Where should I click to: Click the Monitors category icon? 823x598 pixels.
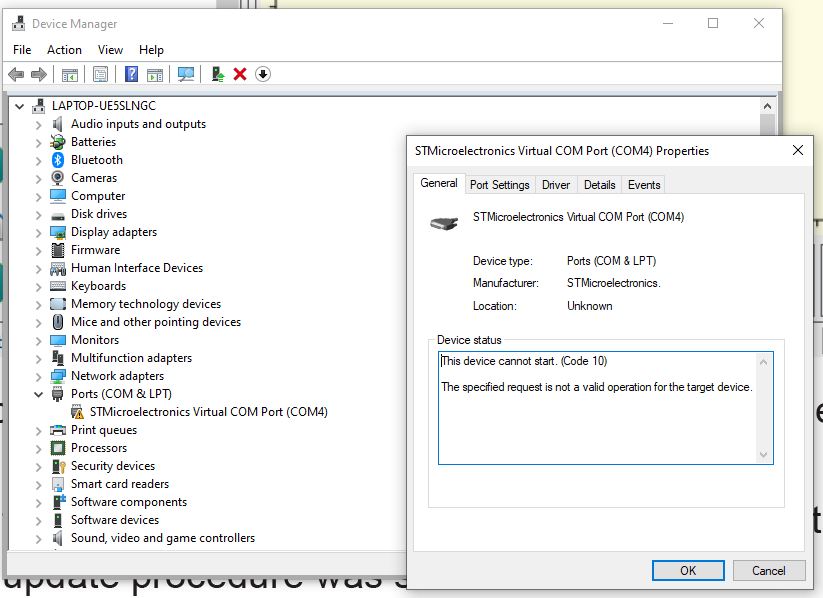58,340
